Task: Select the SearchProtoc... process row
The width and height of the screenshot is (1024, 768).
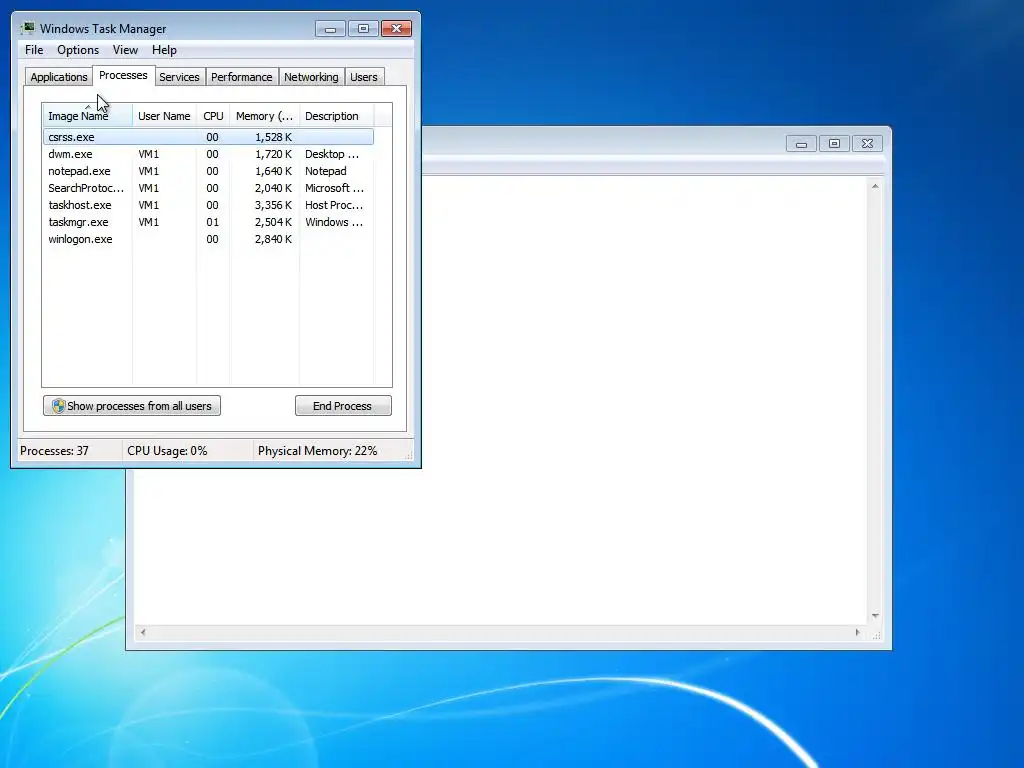Action: coord(208,188)
